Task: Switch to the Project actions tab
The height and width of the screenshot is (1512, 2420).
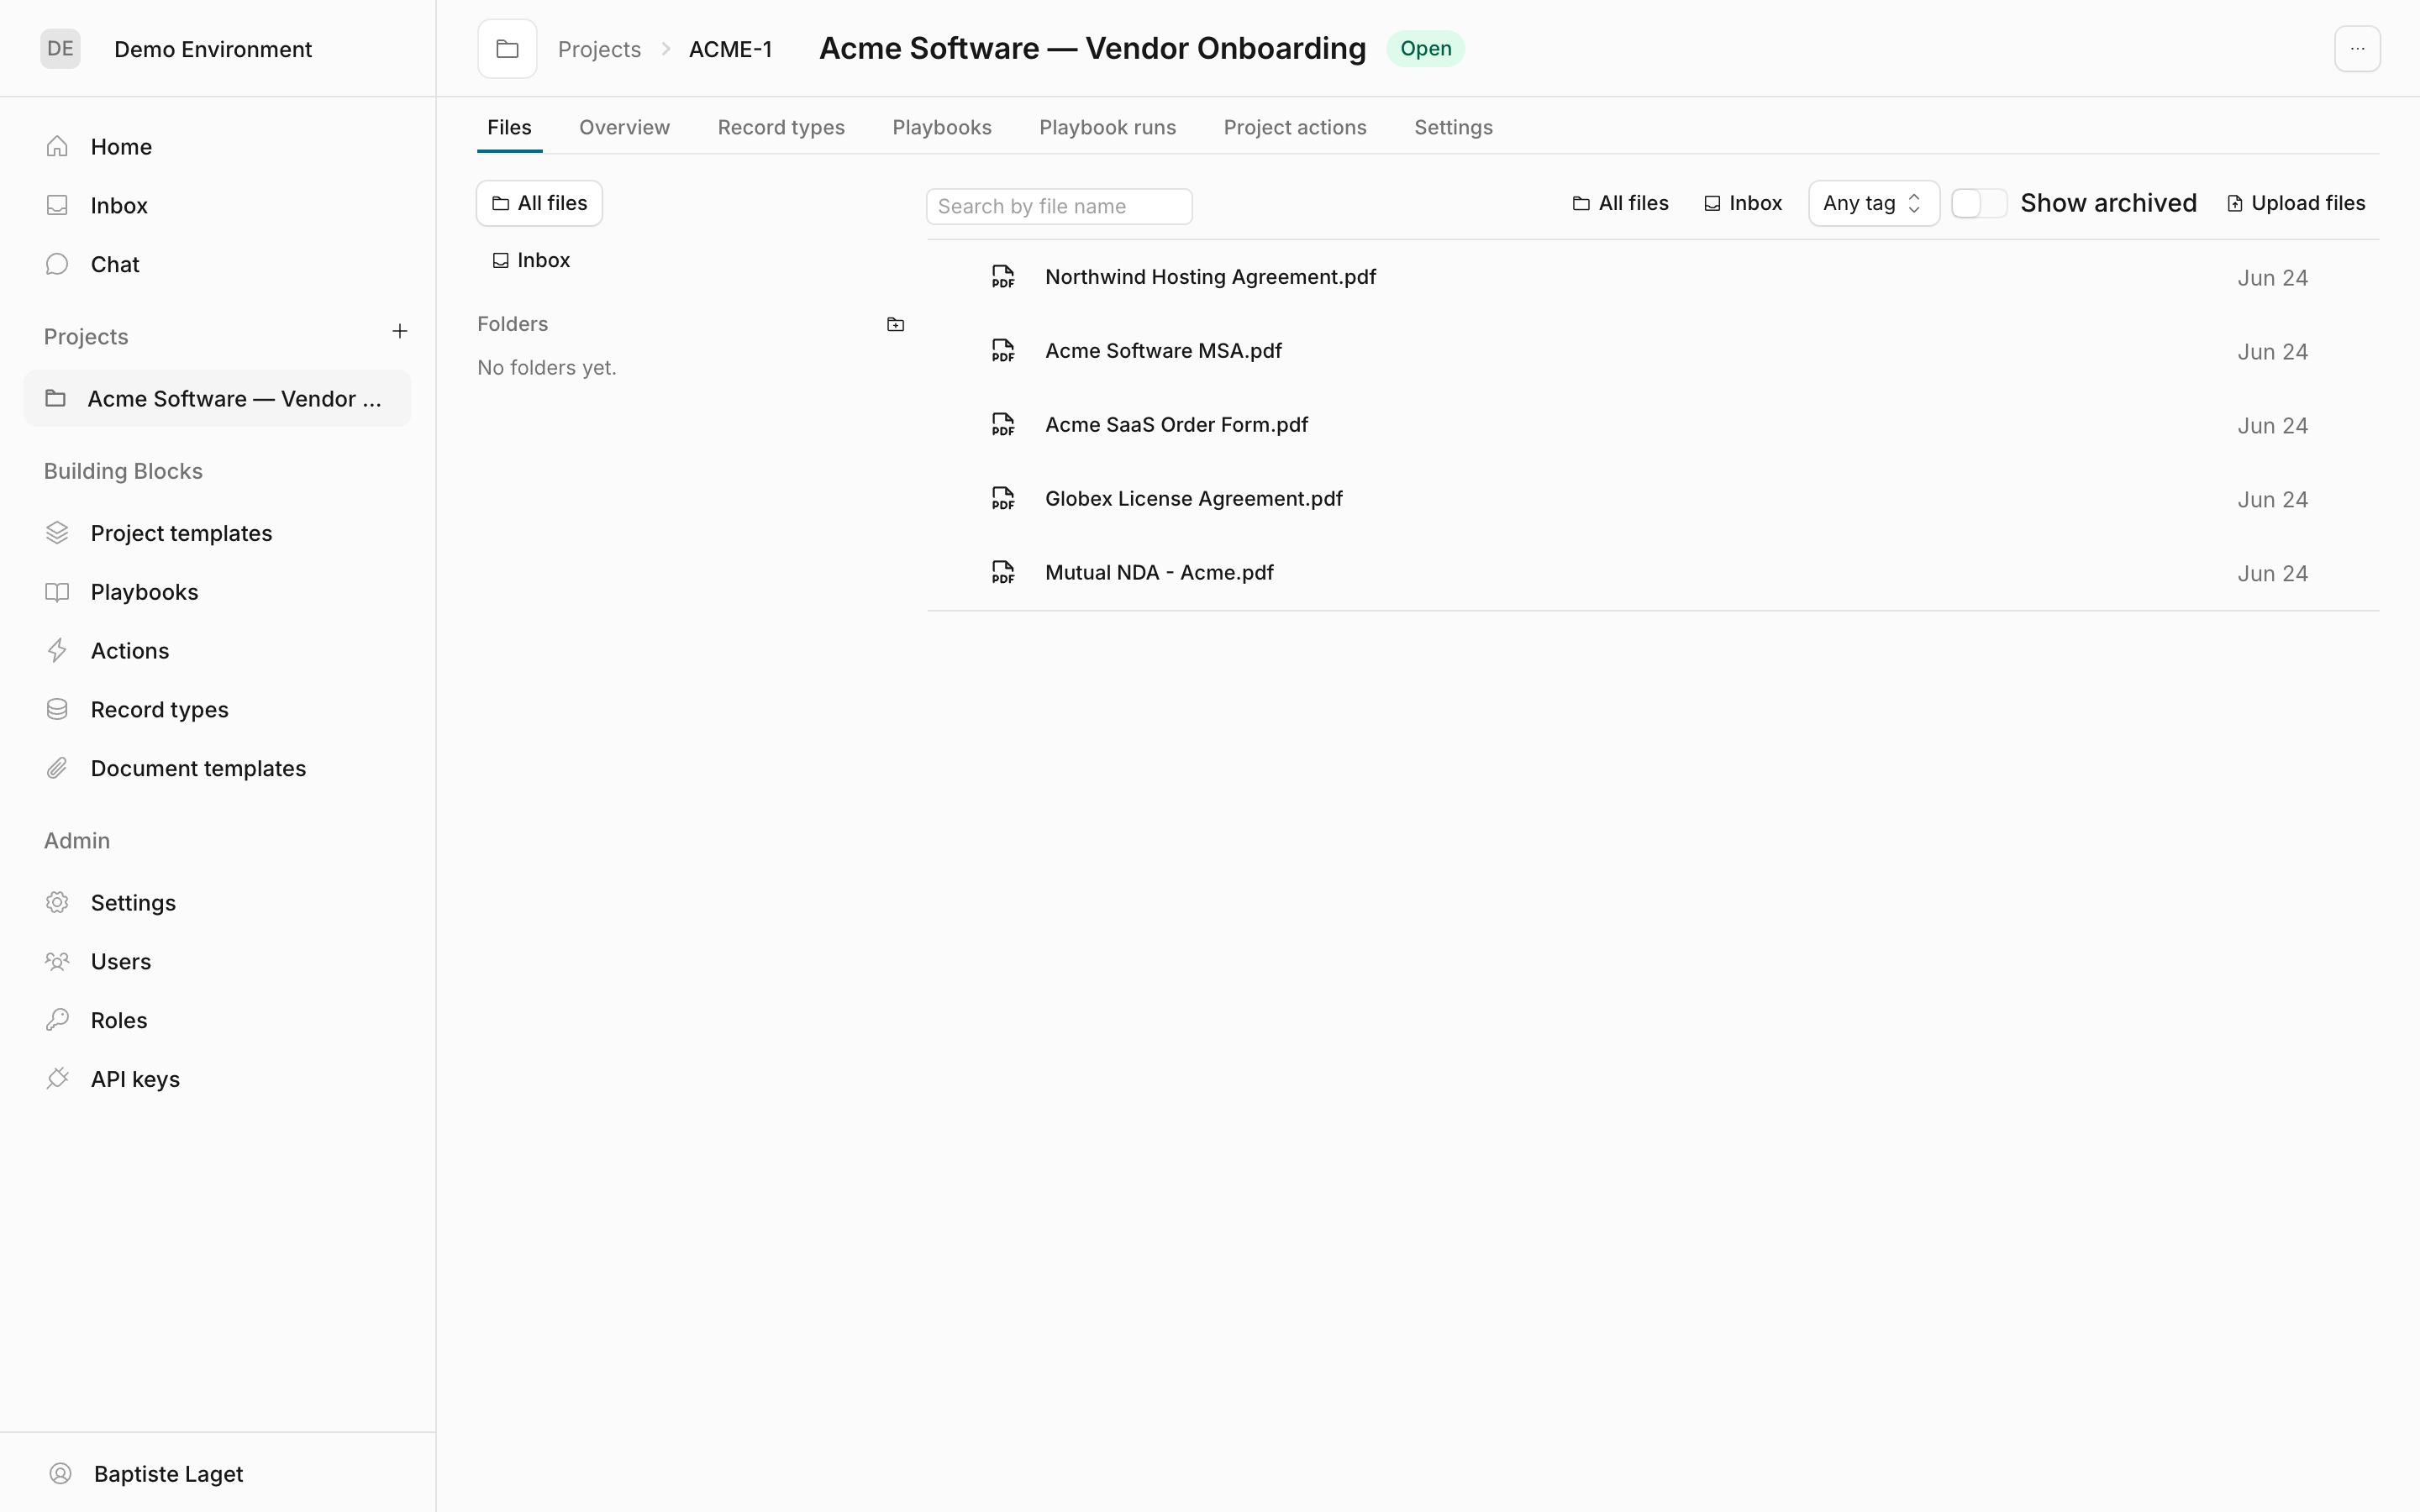Action: [x=1294, y=127]
